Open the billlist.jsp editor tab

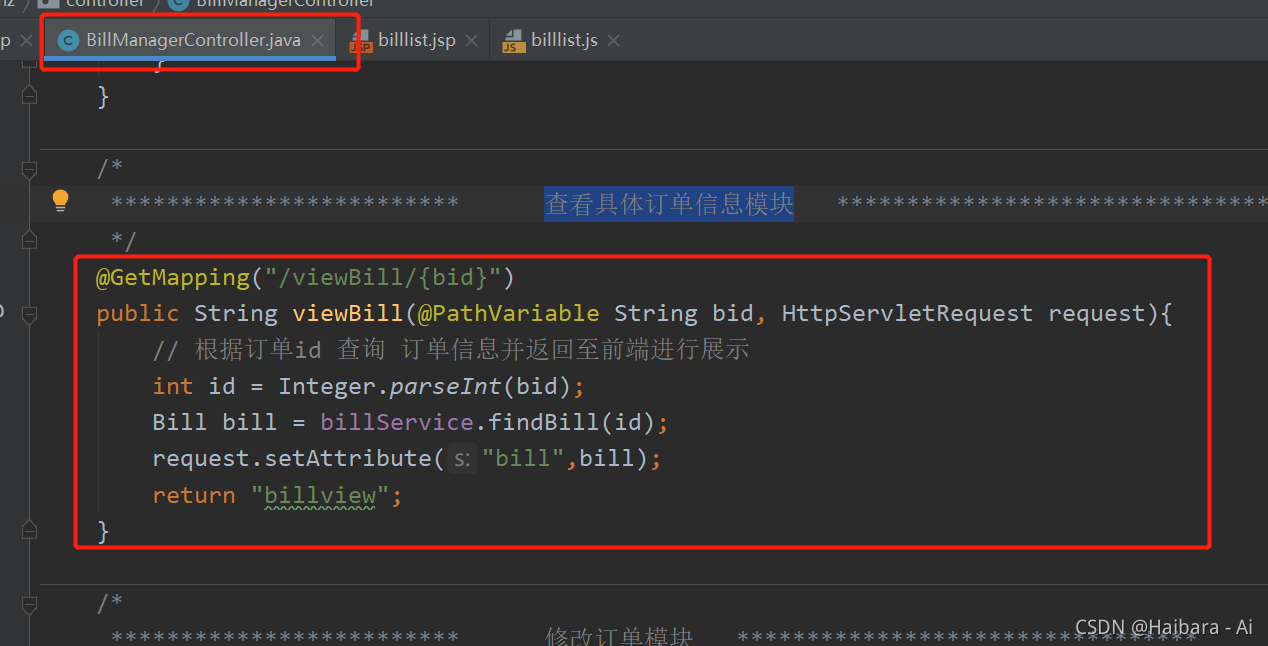(416, 40)
